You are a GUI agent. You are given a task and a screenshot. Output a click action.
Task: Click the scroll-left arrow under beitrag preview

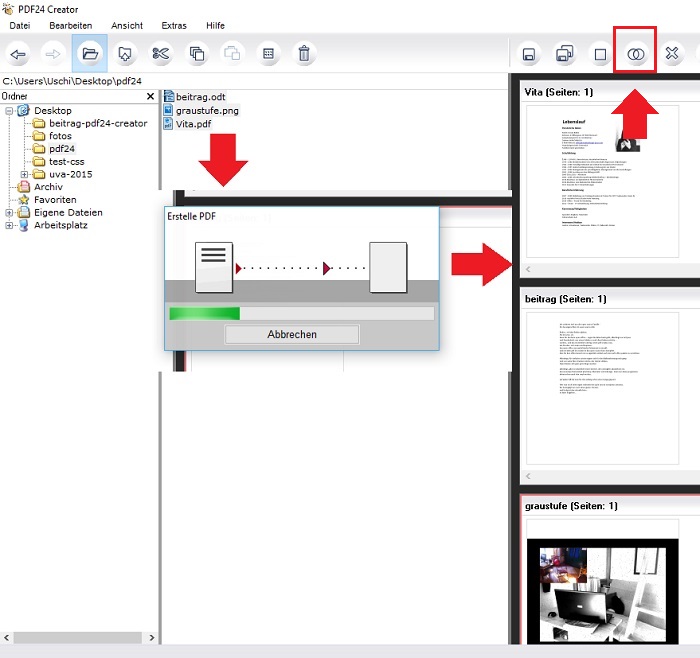click(528, 476)
